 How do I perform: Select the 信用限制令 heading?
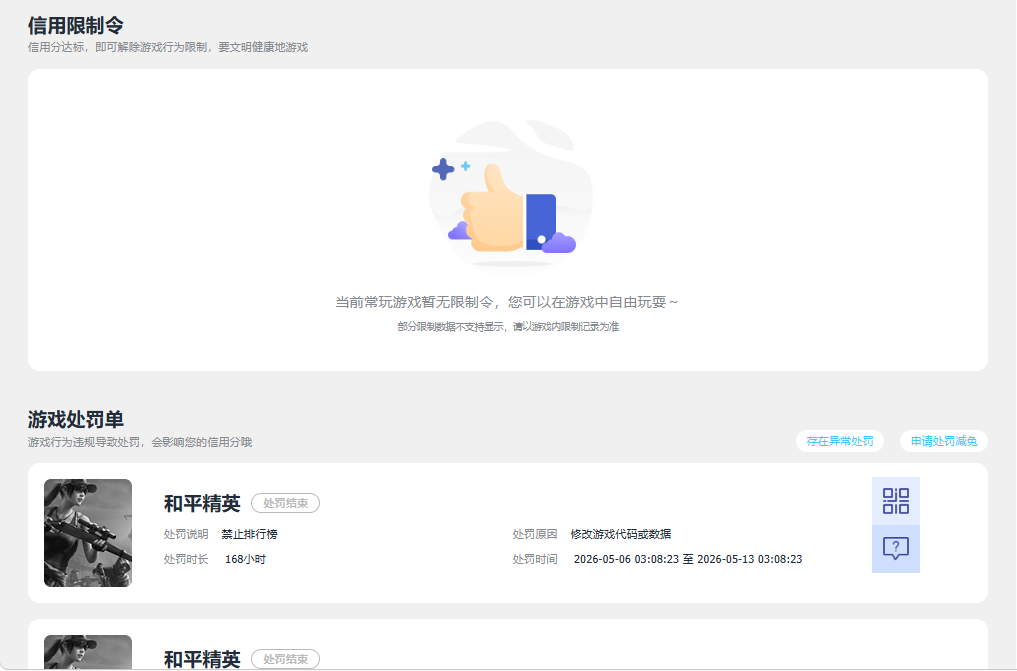pos(76,25)
